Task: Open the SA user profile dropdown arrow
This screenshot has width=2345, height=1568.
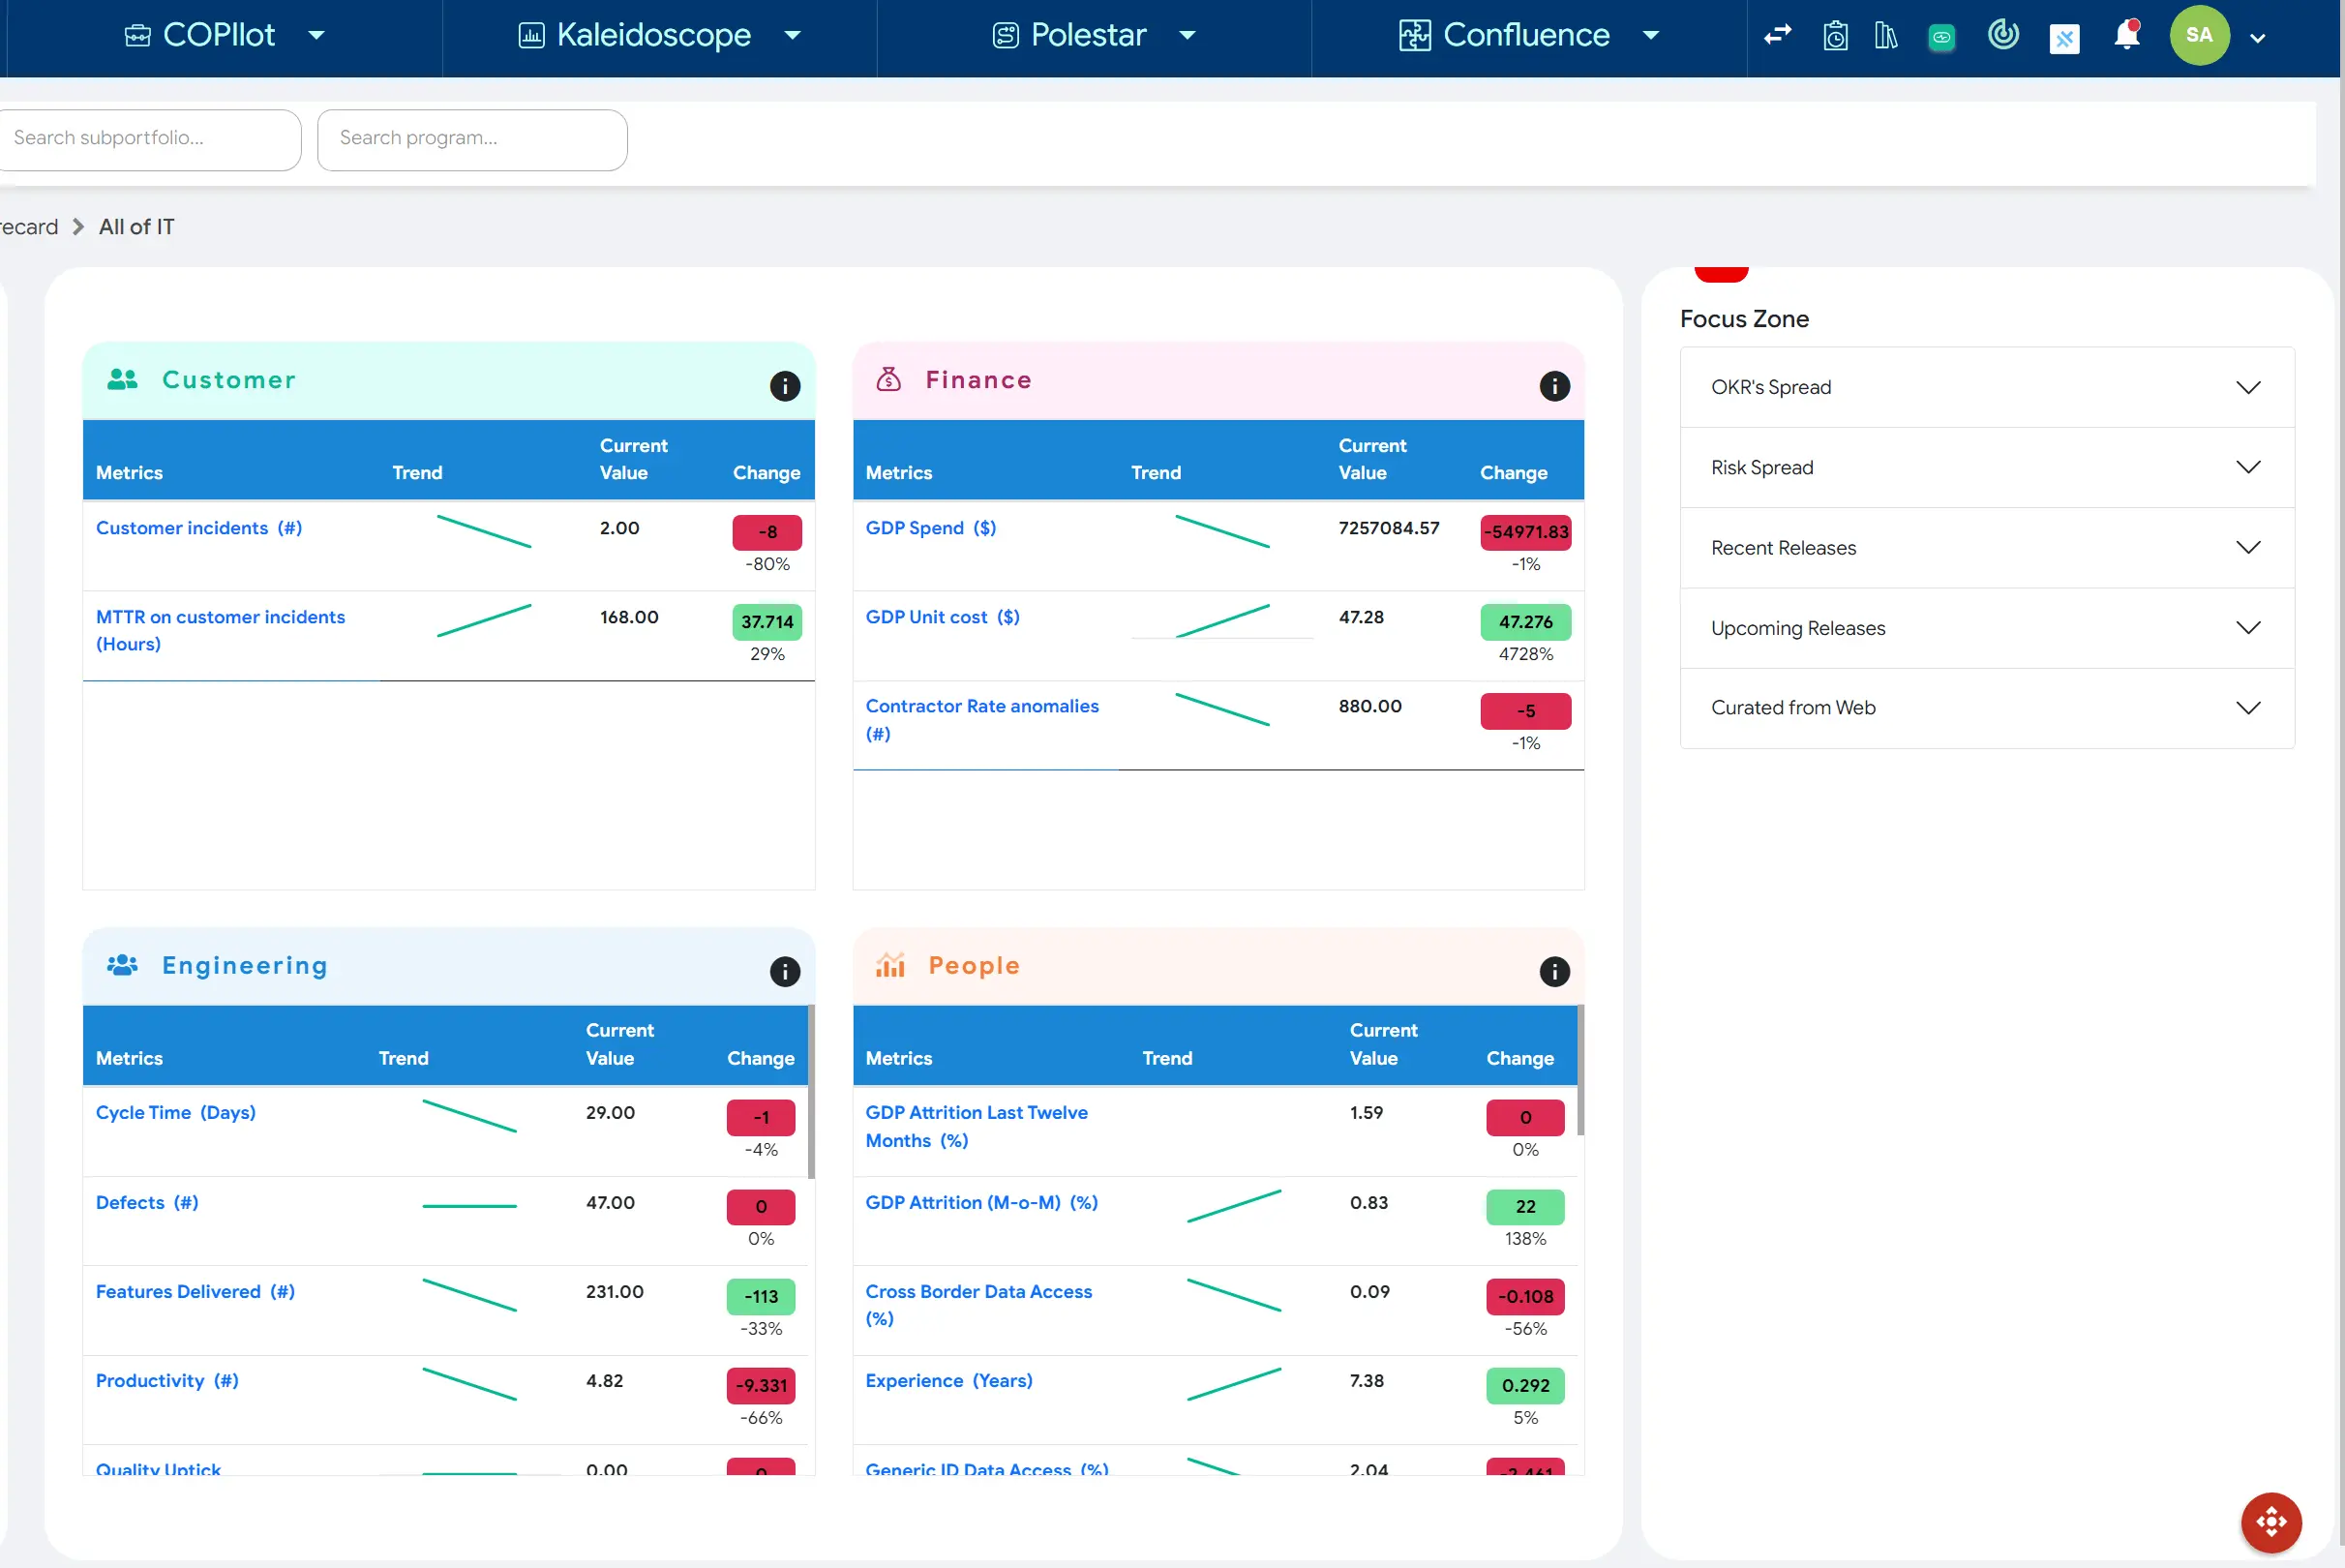Action: 2257,38
